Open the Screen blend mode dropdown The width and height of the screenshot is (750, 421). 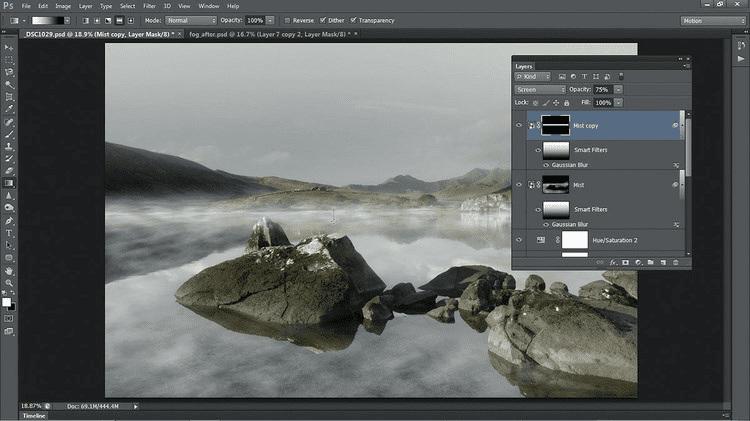[x=540, y=89]
